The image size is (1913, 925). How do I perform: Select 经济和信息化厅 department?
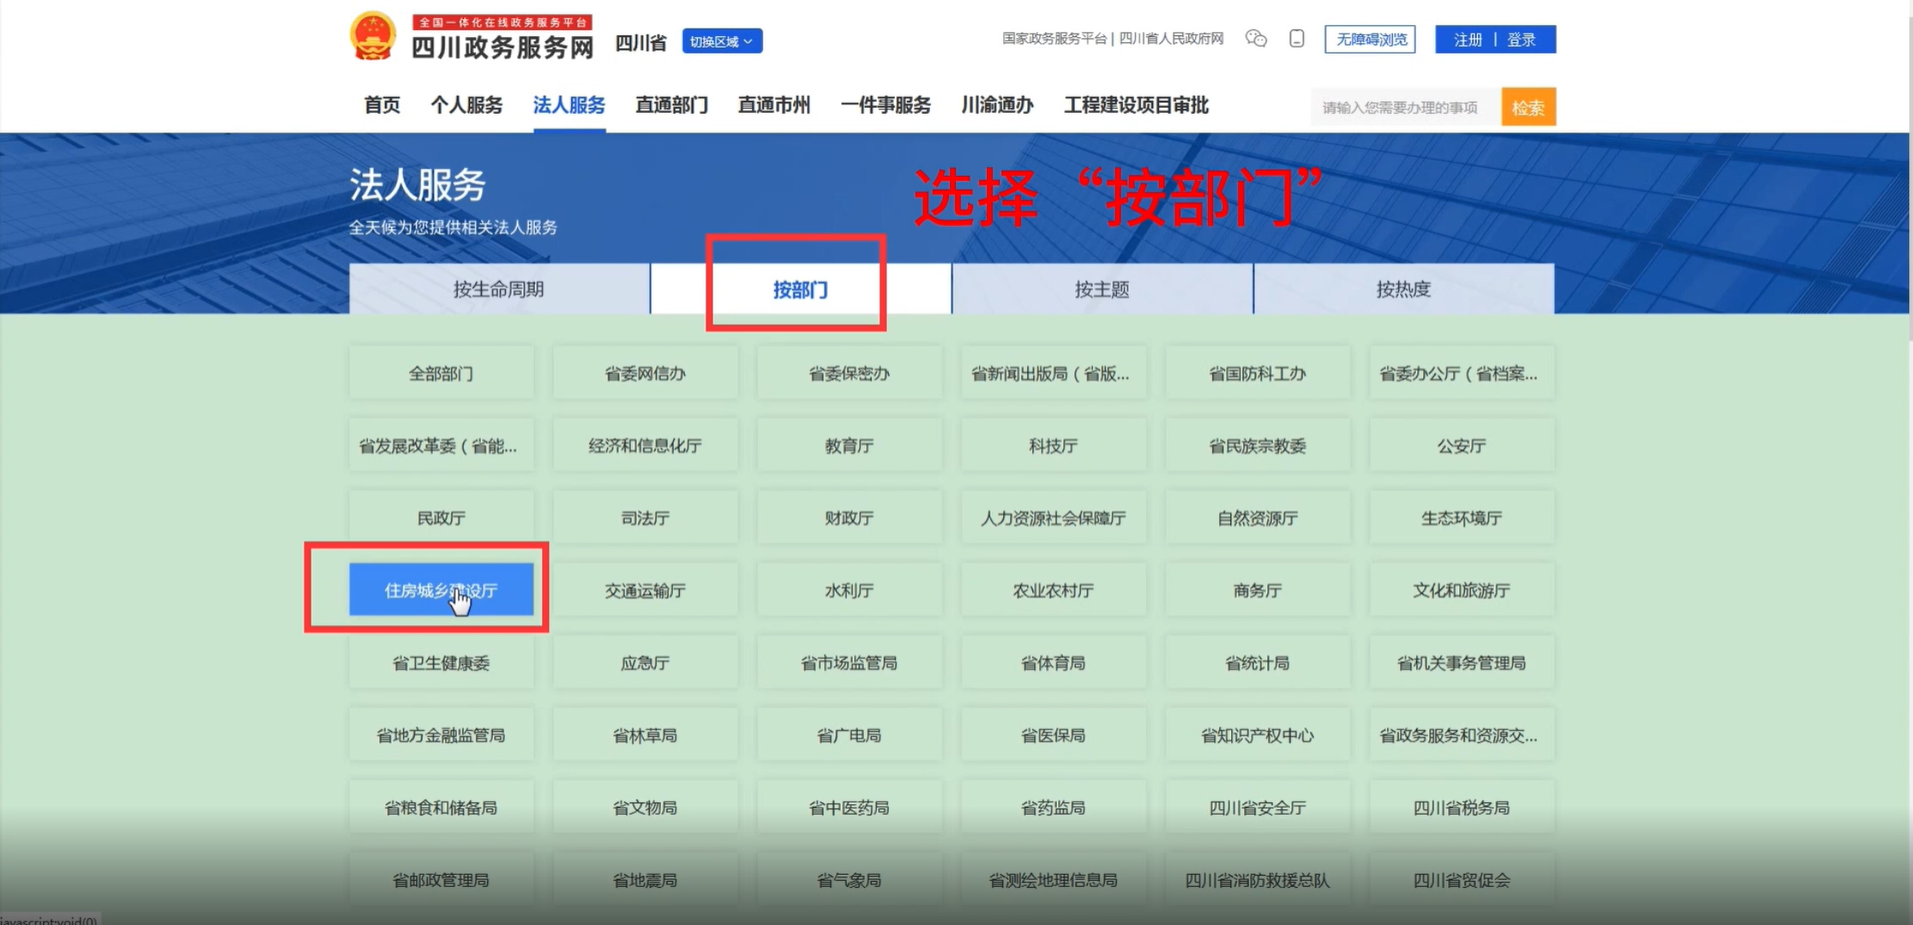pyautogui.click(x=645, y=445)
